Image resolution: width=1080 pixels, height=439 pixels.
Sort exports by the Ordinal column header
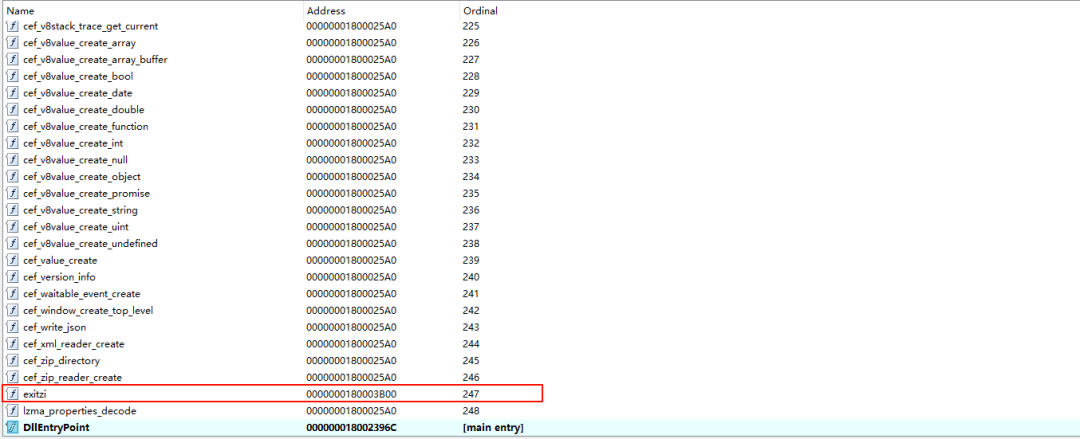pyautogui.click(x=769, y=11)
